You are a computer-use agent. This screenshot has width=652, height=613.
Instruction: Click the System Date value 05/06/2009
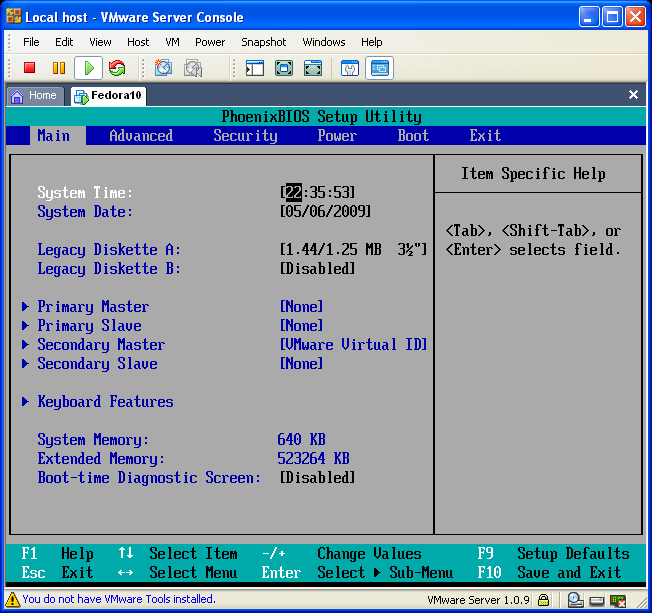326,211
